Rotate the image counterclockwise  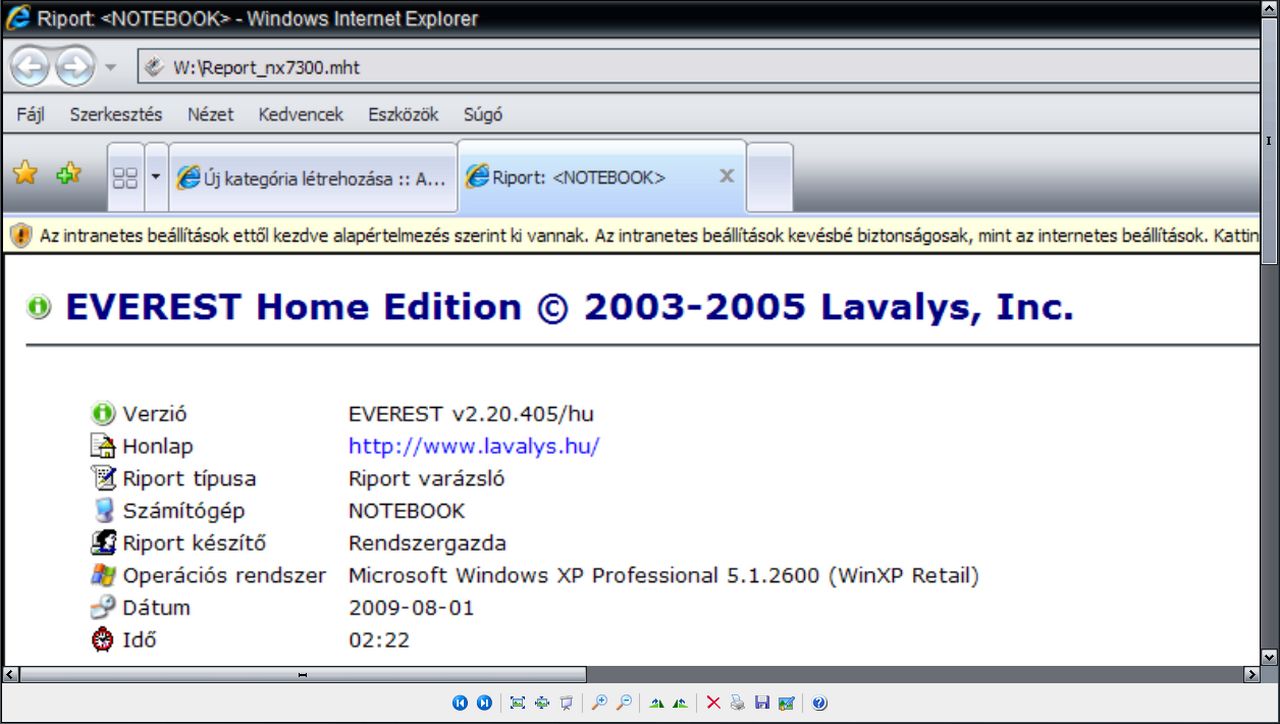pyautogui.click(x=680, y=703)
